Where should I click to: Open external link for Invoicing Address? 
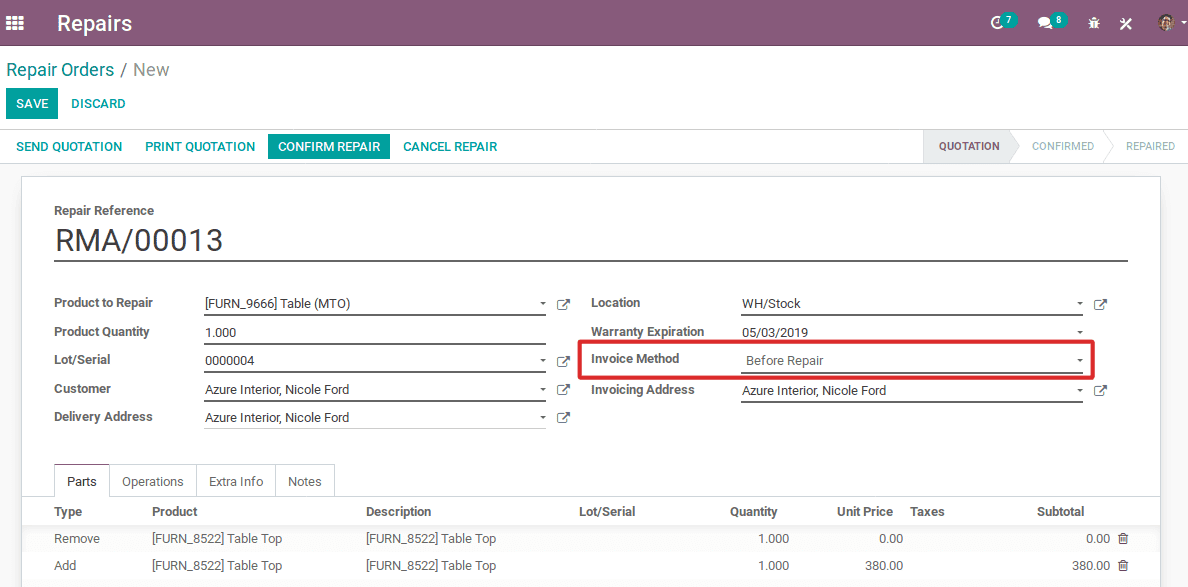1100,391
